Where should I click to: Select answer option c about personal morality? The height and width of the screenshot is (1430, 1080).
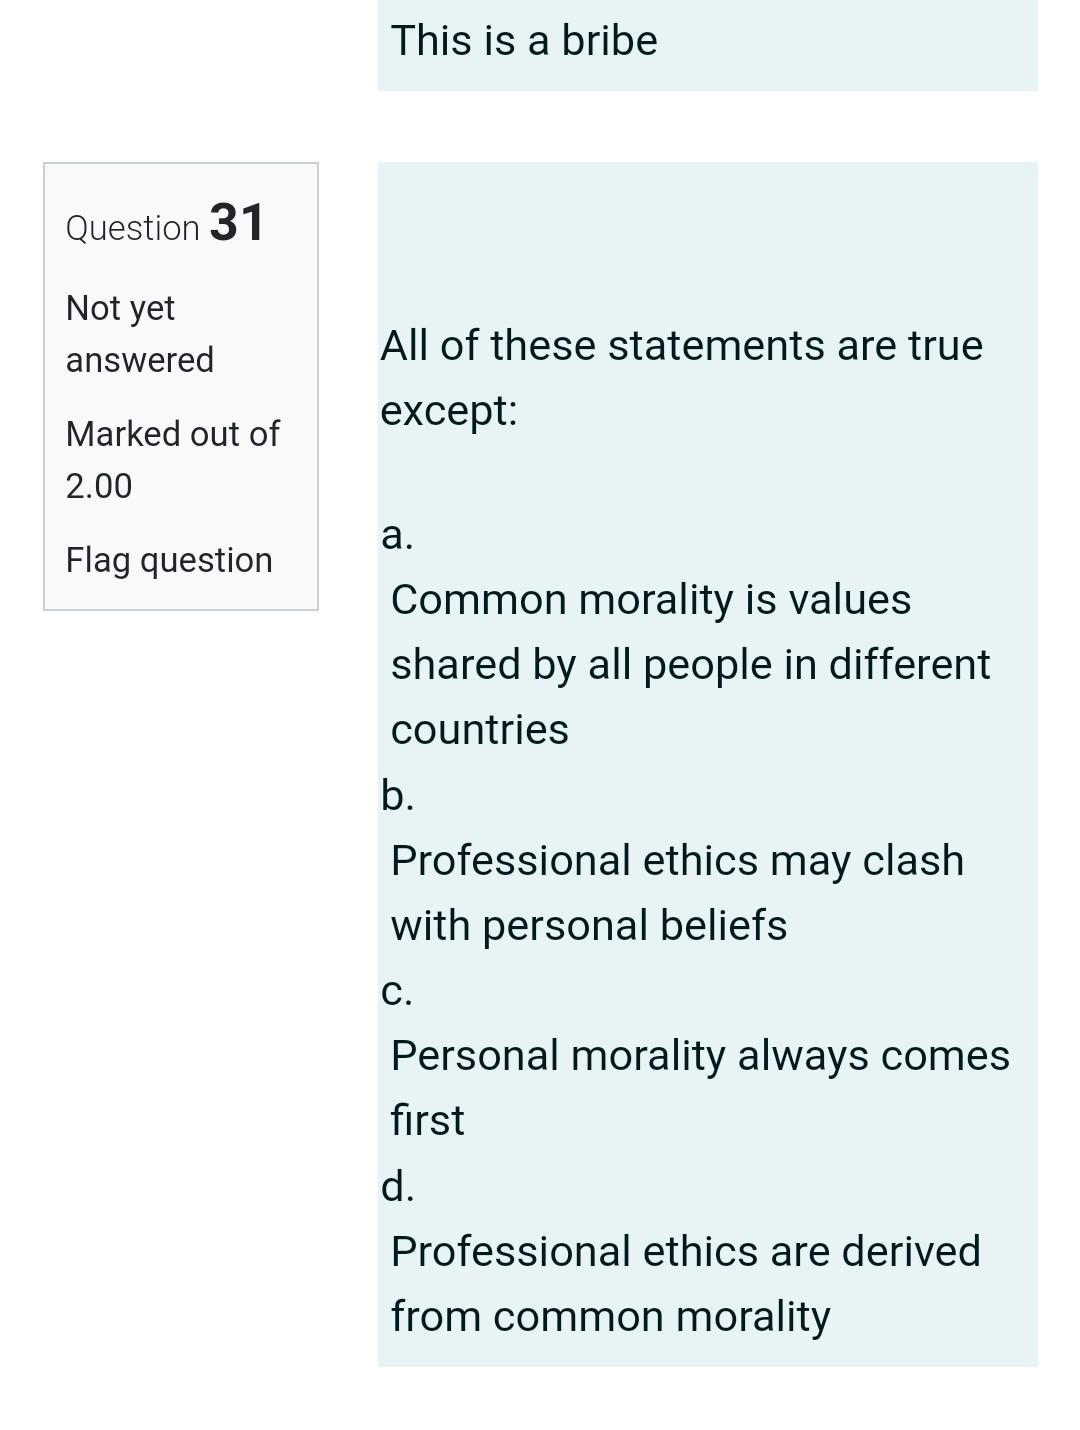pos(700,1085)
